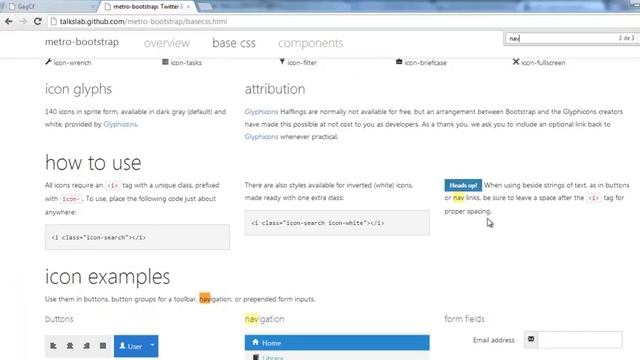Open the overview nav item
The height and width of the screenshot is (360, 640).
167,43
